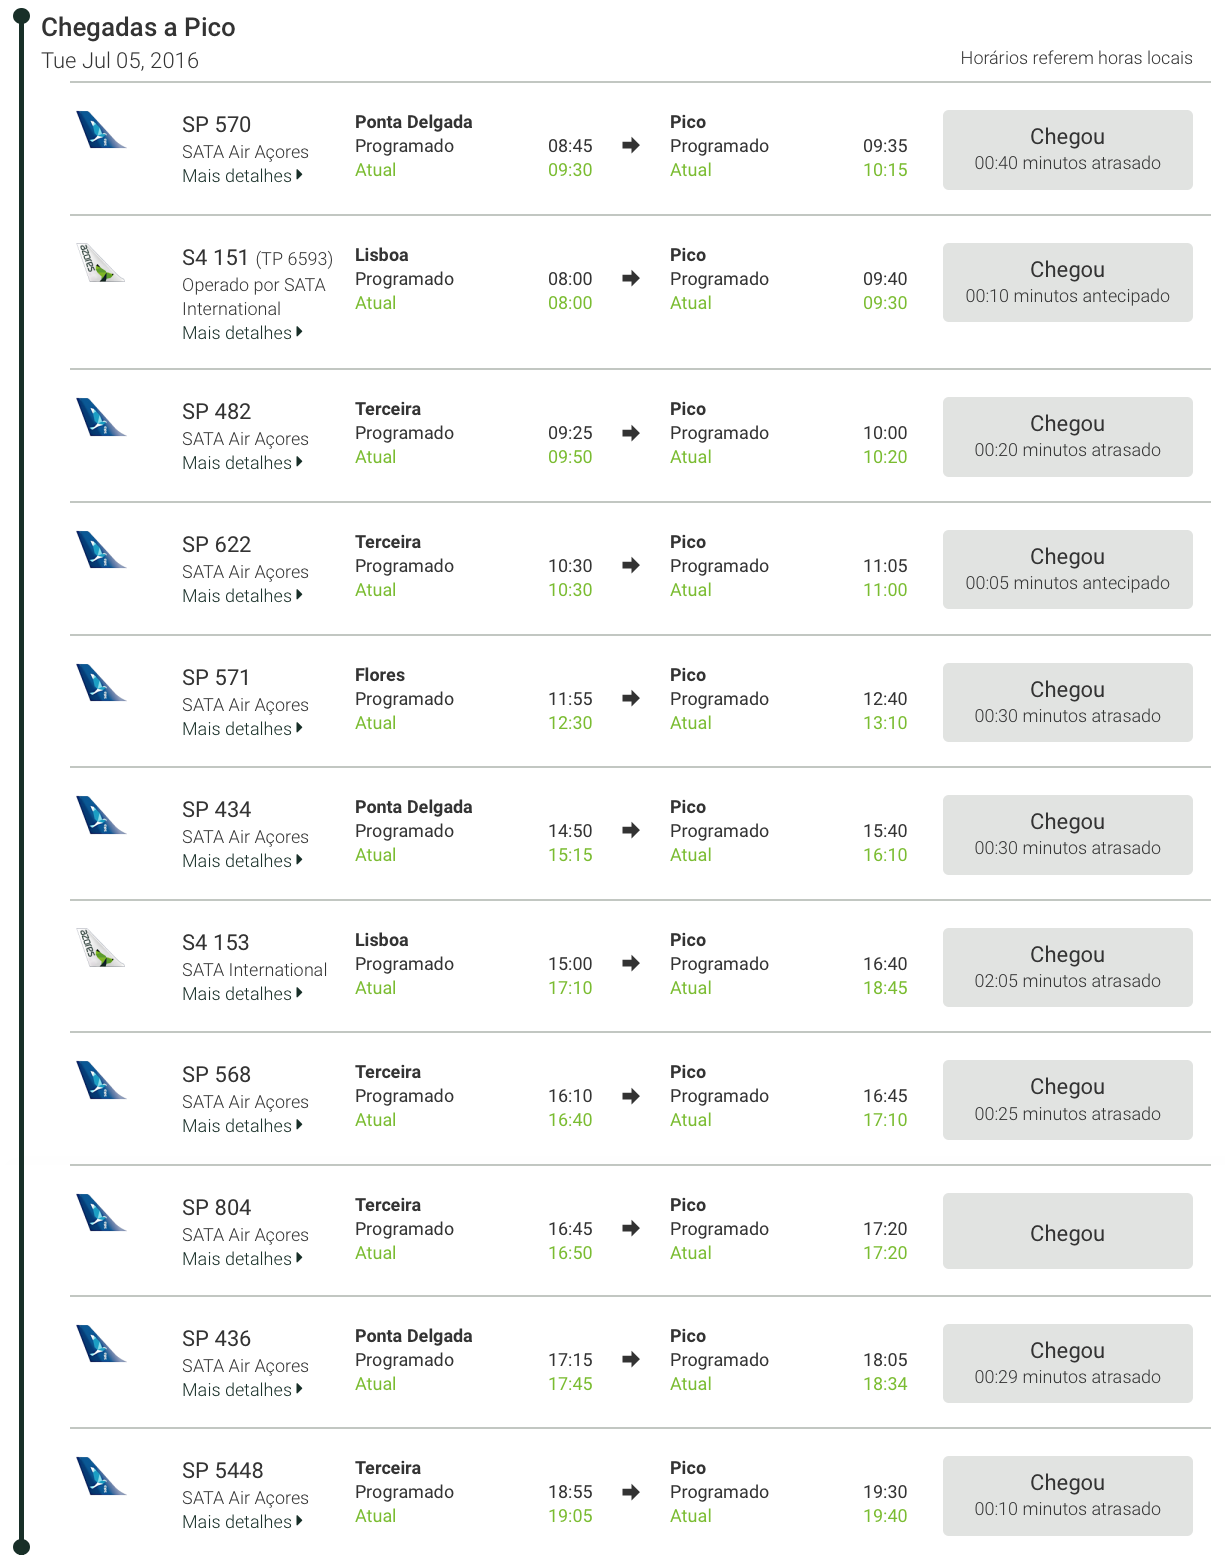The width and height of the screenshot is (1225, 1565).
Task: Click the airline tail icon beside SP 482
Action: (x=101, y=417)
